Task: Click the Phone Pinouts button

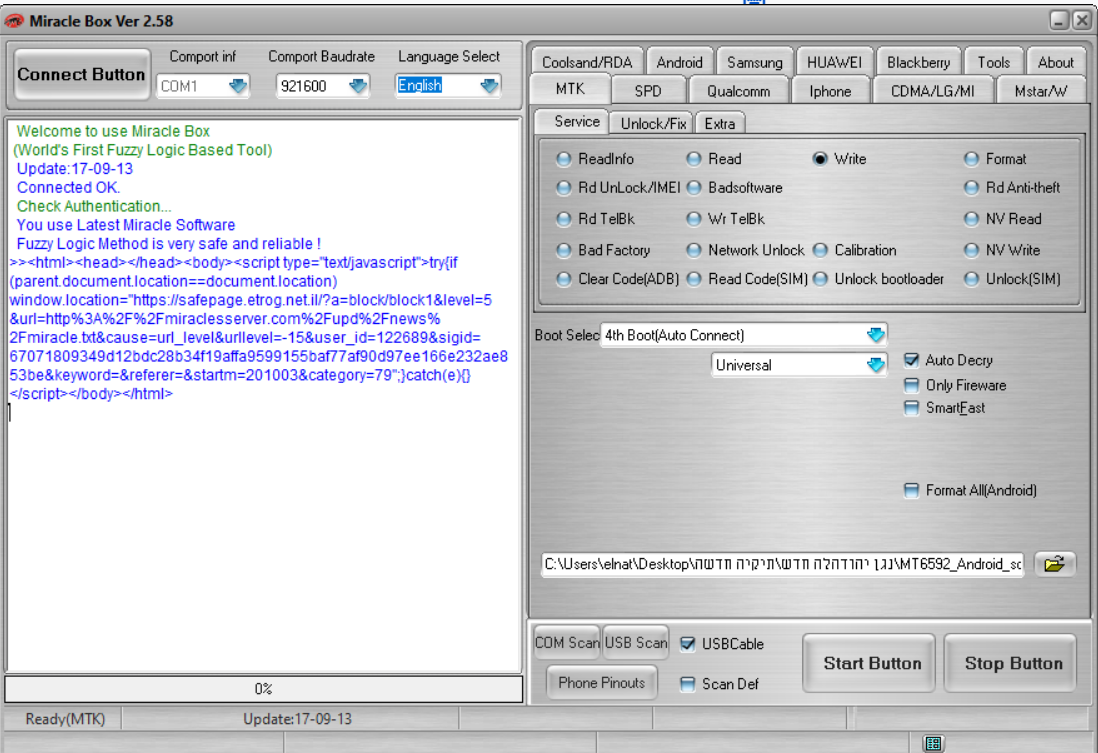Action: (602, 682)
